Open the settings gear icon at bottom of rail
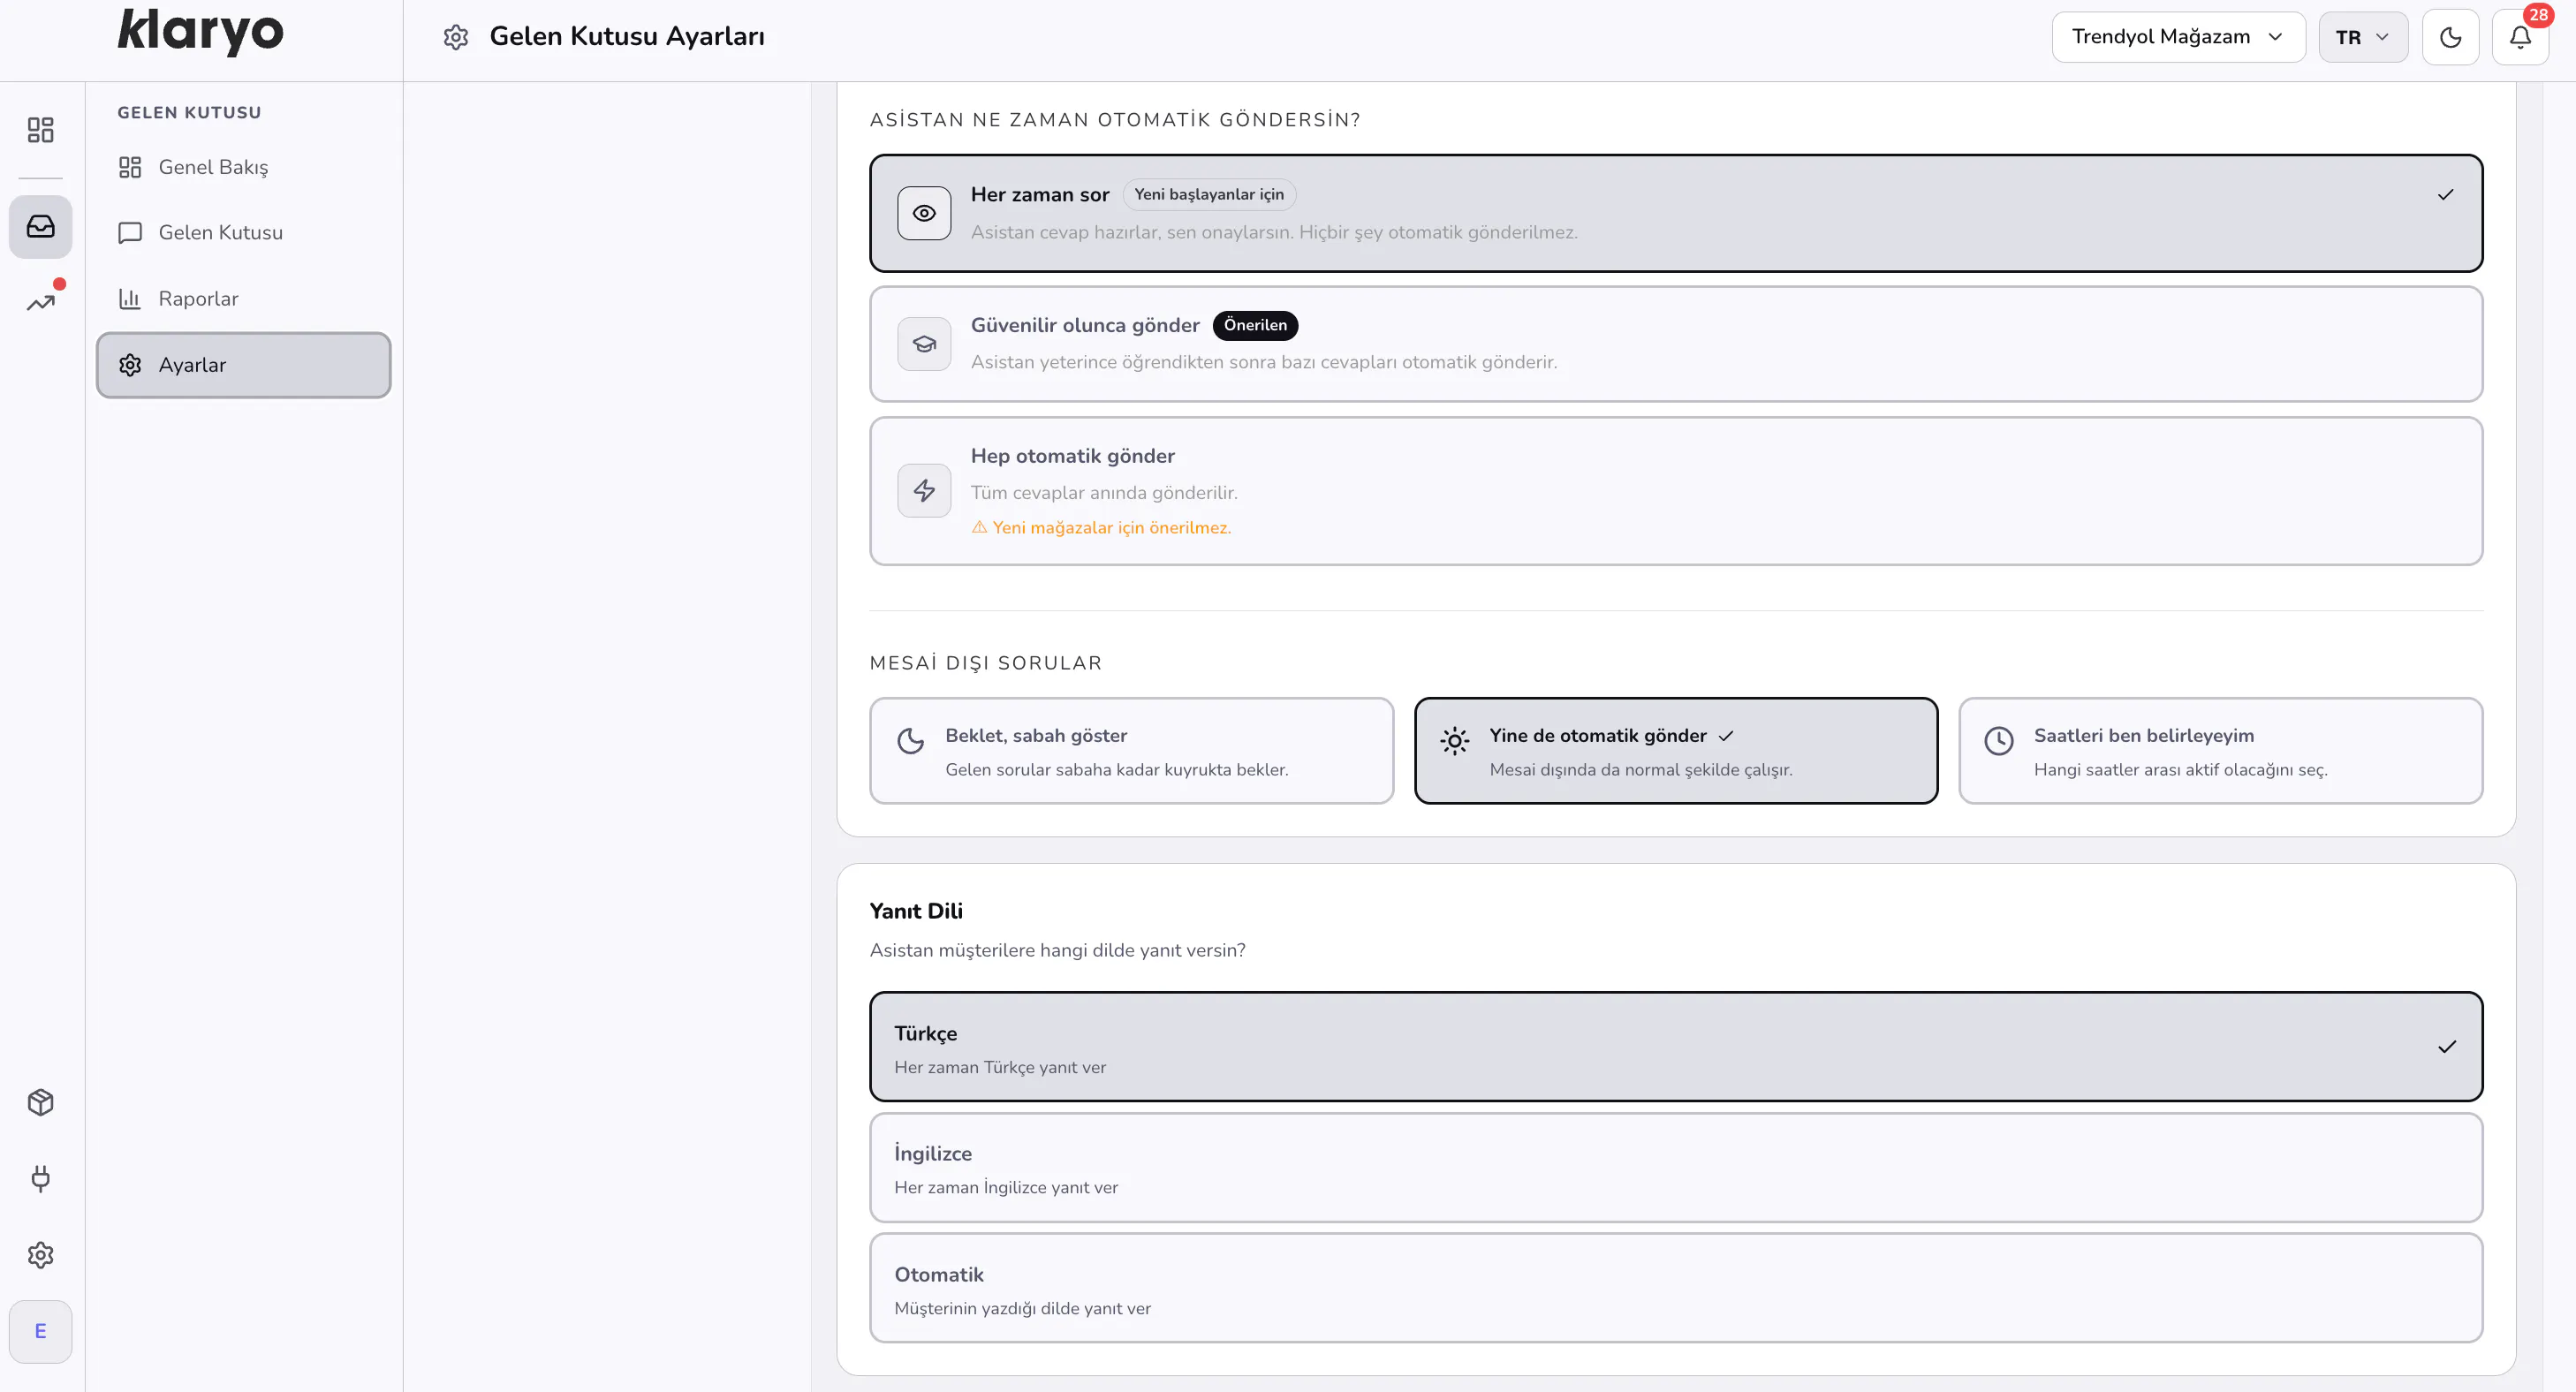 (x=40, y=1255)
